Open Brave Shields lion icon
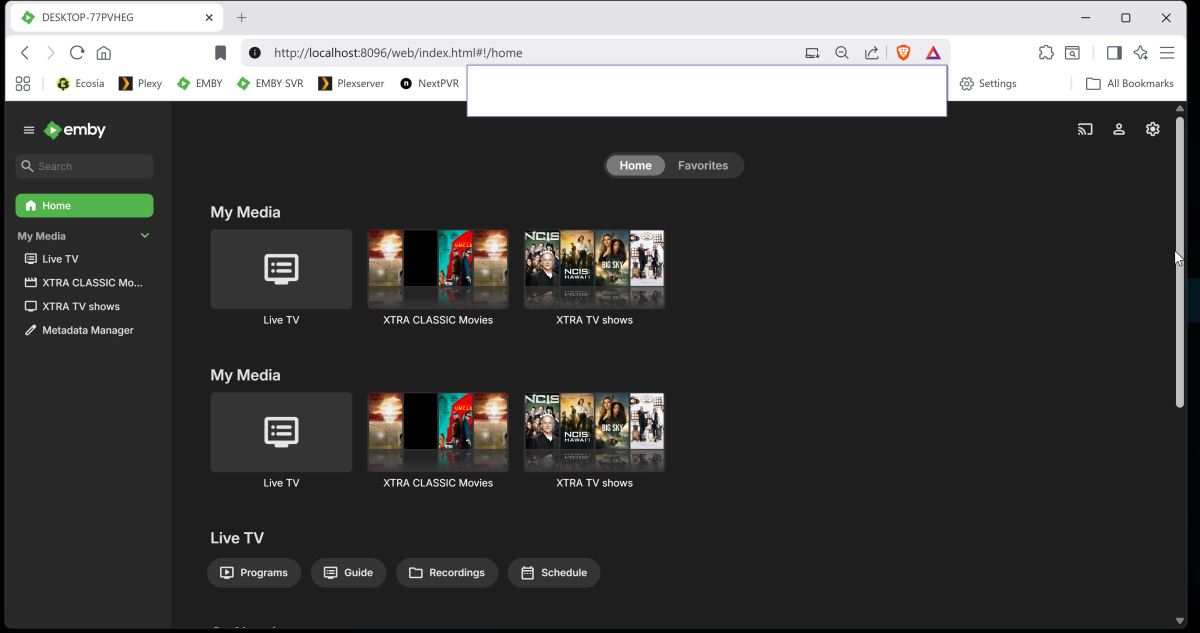Viewport: 1200px width, 633px height. tap(903, 53)
